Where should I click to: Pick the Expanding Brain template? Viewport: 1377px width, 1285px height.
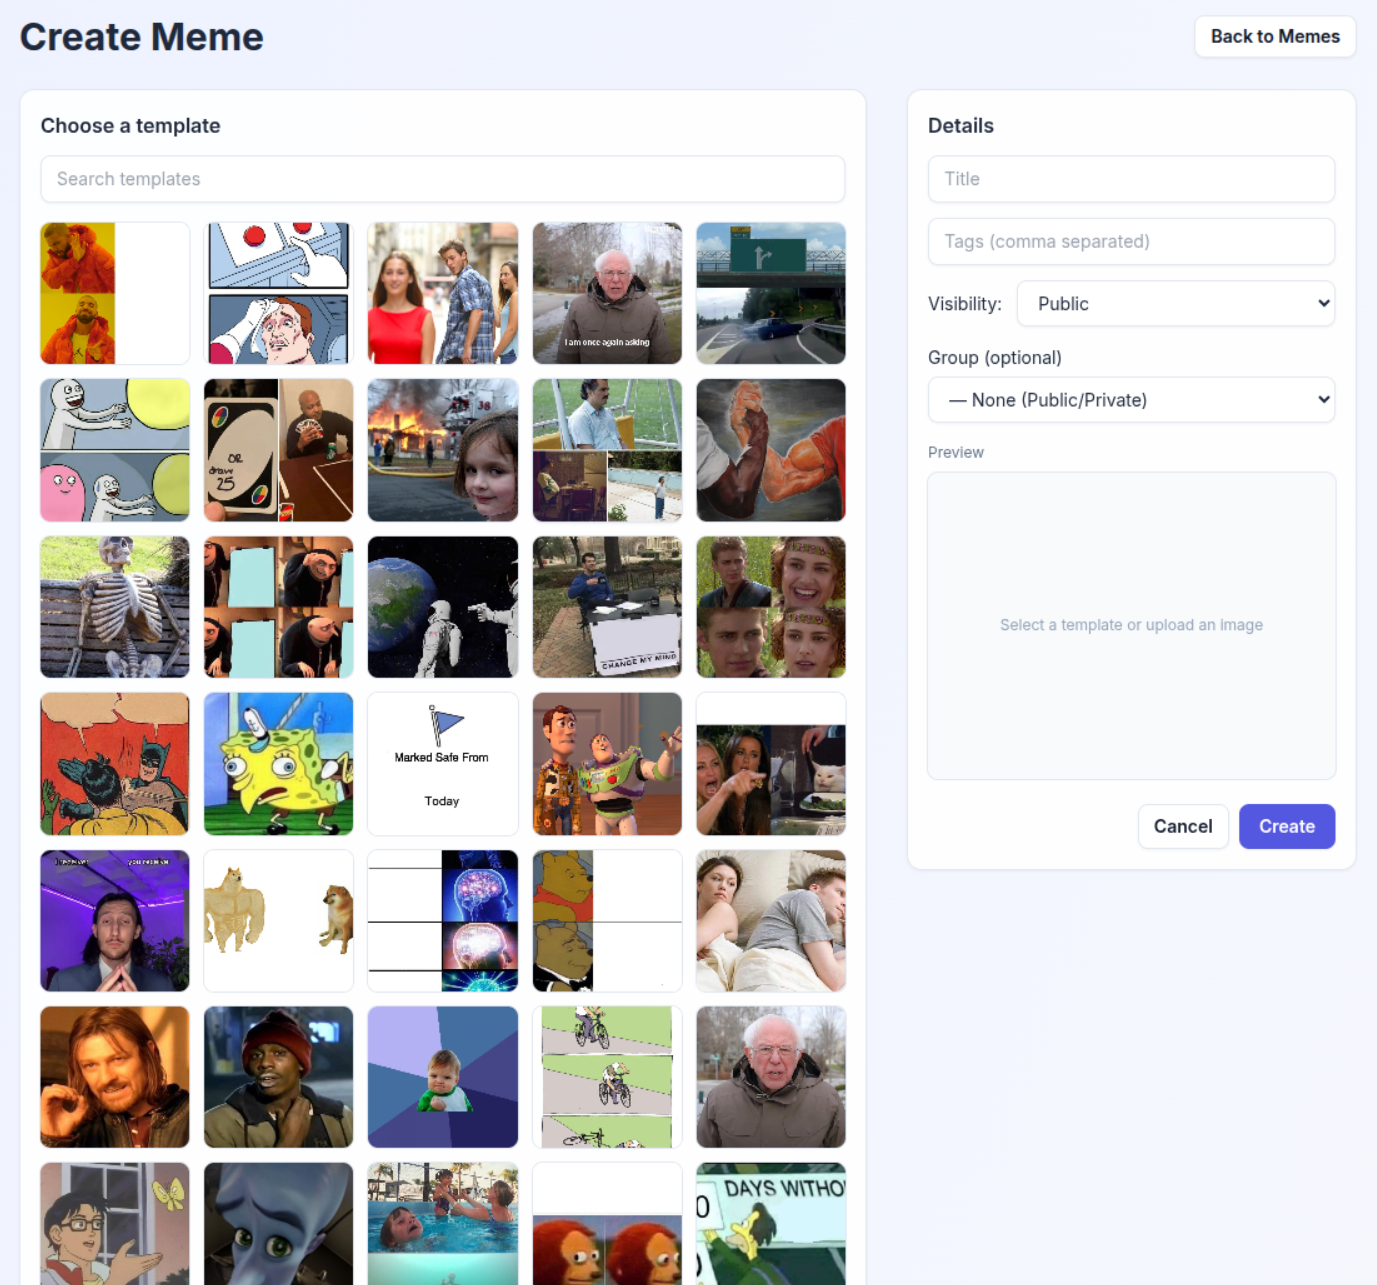443,921
